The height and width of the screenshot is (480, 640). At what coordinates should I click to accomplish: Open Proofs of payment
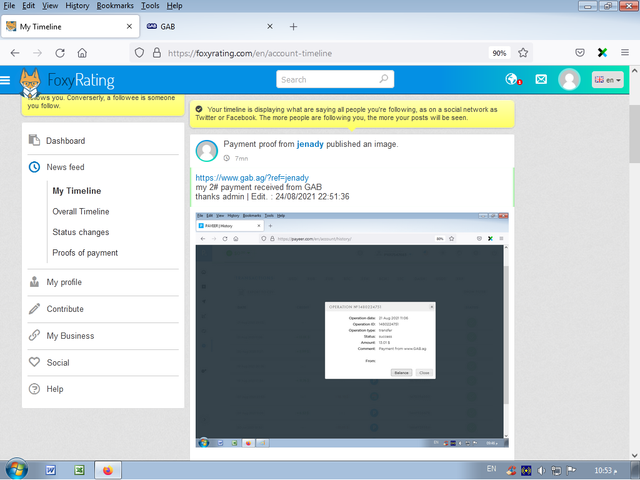pyautogui.click(x=85, y=253)
